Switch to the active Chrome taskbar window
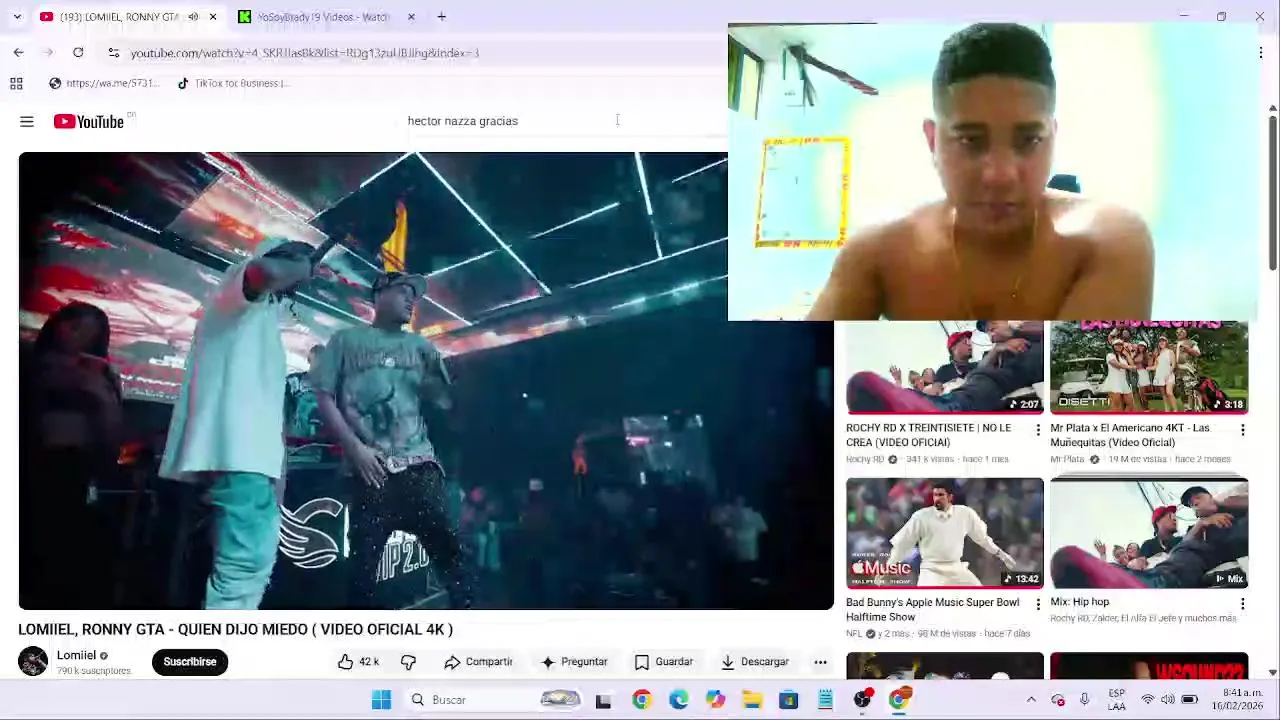This screenshot has height=720, width=1280. click(x=900, y=700)
